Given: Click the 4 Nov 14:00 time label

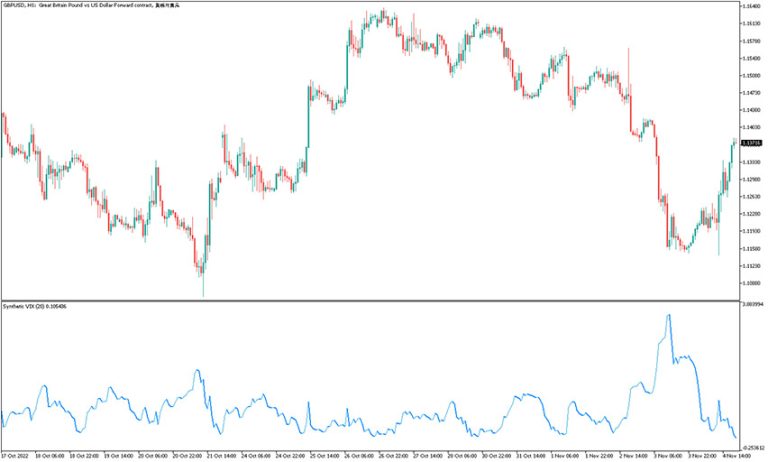Looking at the screenshot, I should [737, 456].
